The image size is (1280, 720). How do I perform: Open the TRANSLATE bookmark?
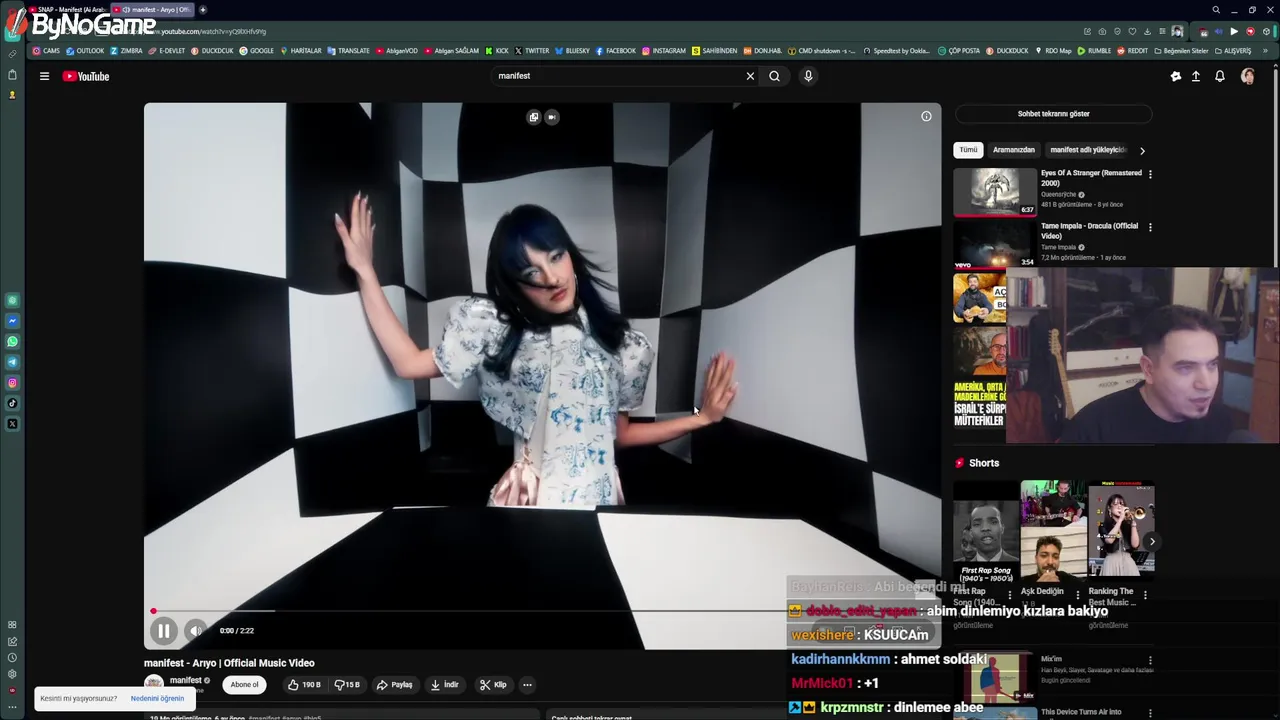[x=348, y=51]
